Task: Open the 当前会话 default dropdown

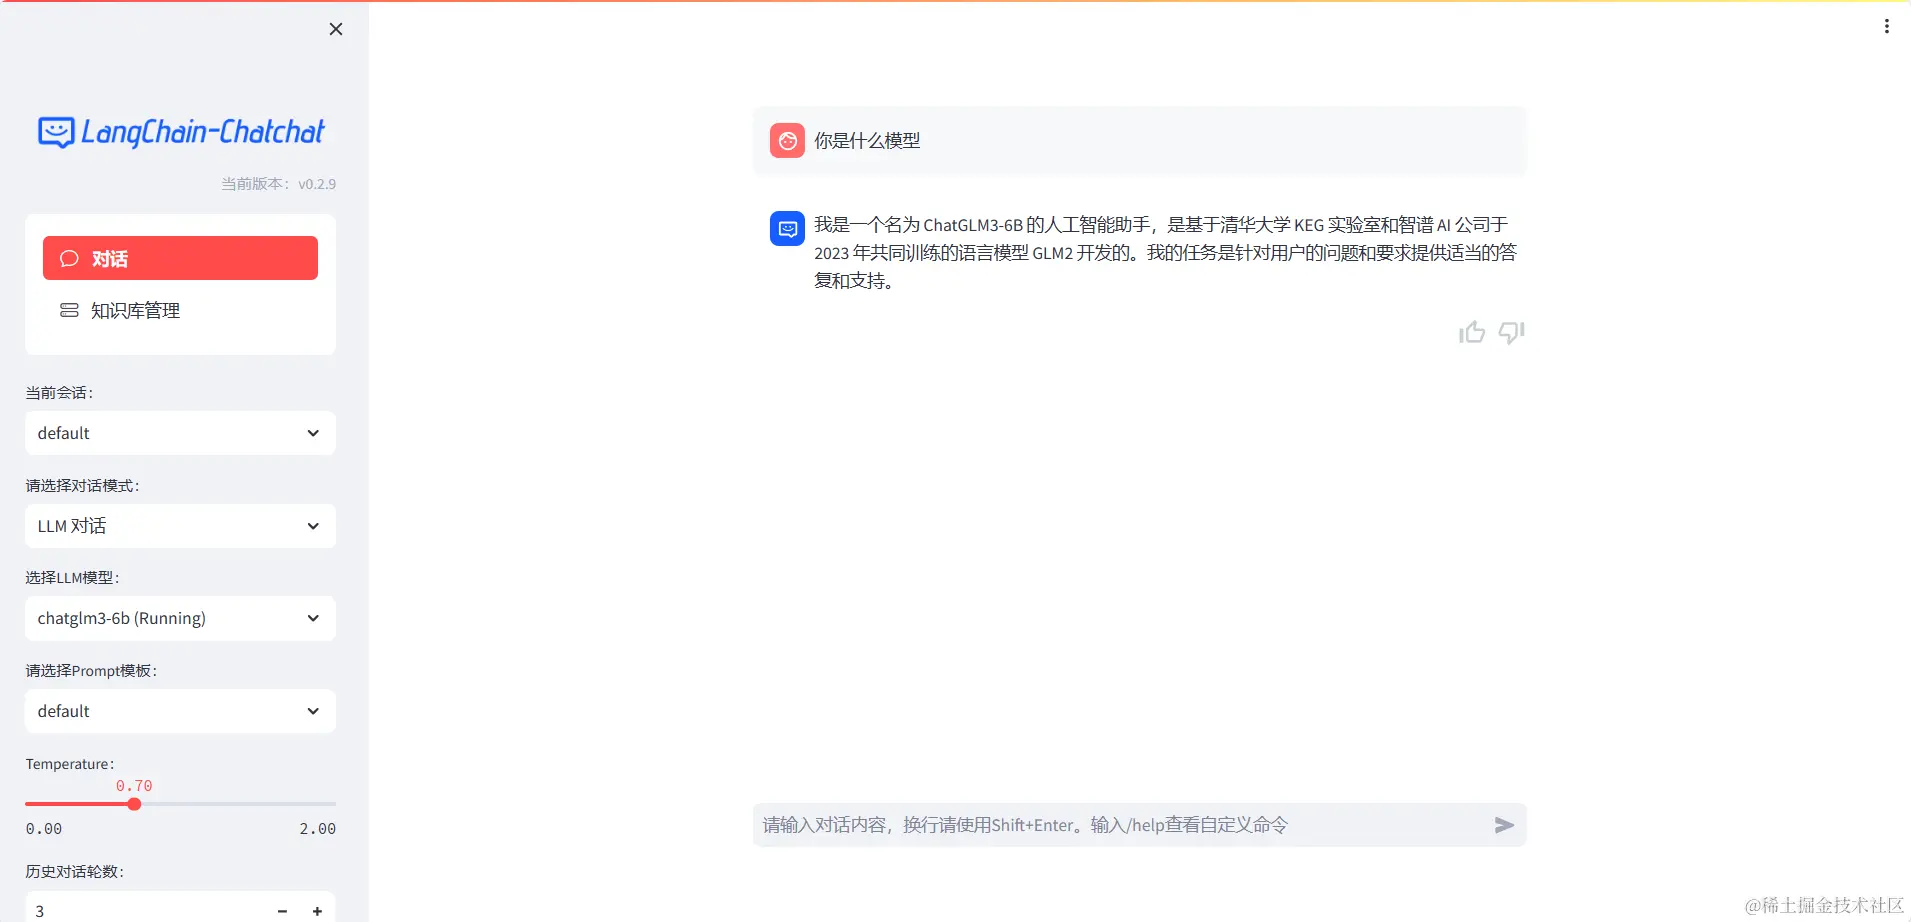Action: point(180,433)
